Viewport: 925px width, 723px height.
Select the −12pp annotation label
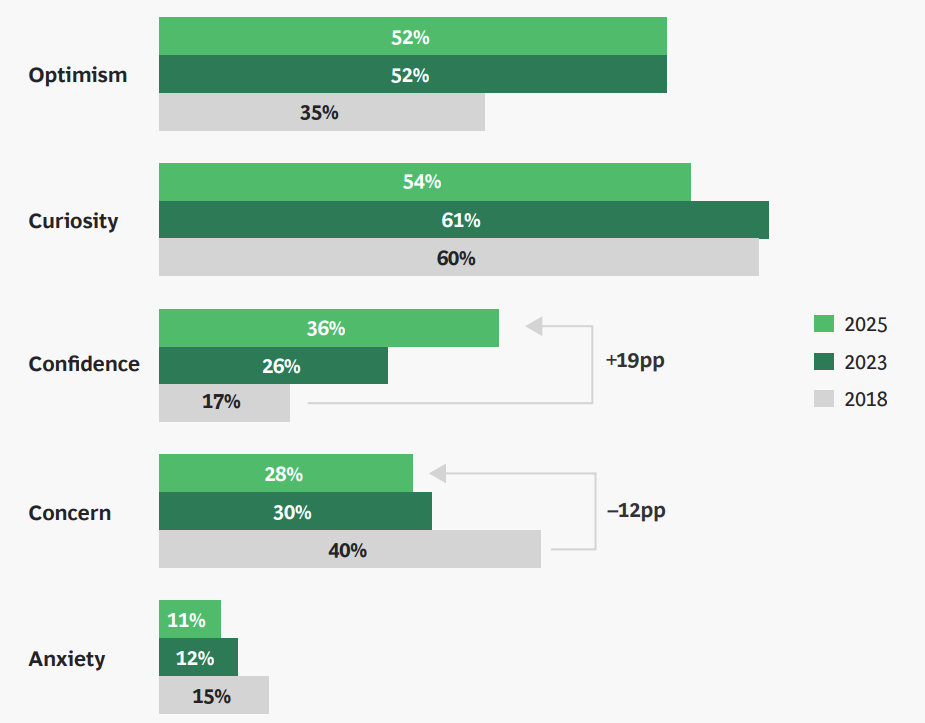pos(636,510)
